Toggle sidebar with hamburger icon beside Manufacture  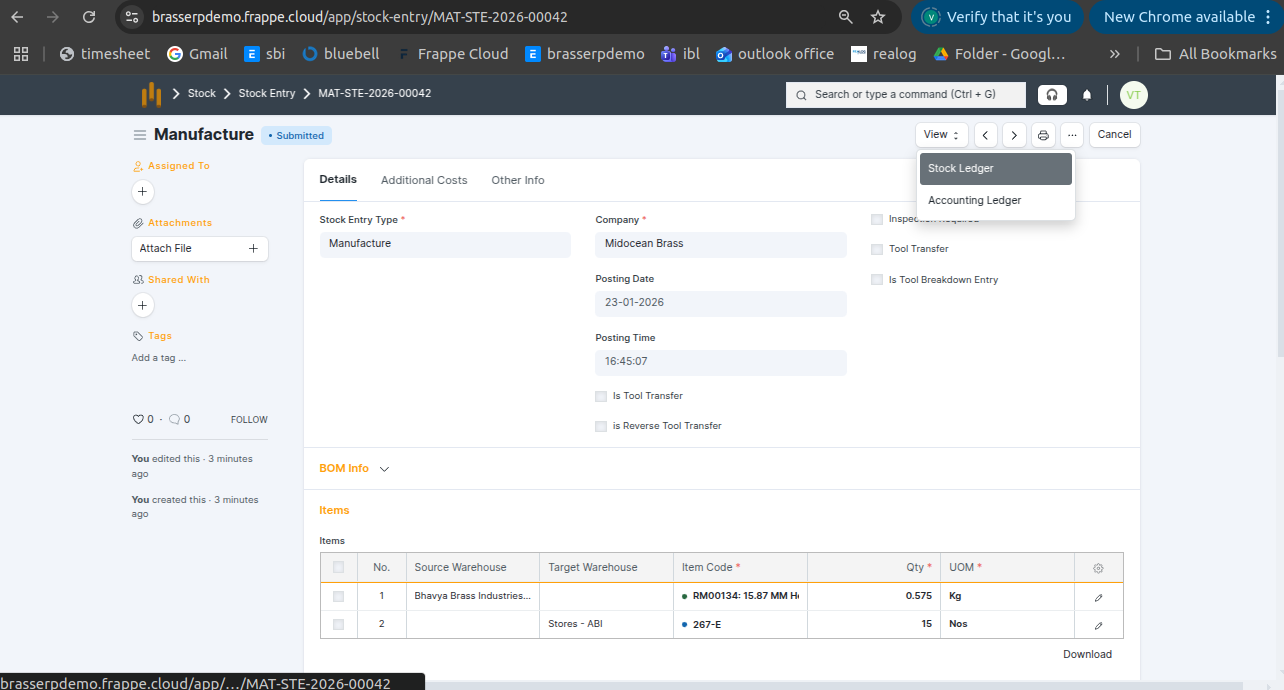tap(140, 135)
